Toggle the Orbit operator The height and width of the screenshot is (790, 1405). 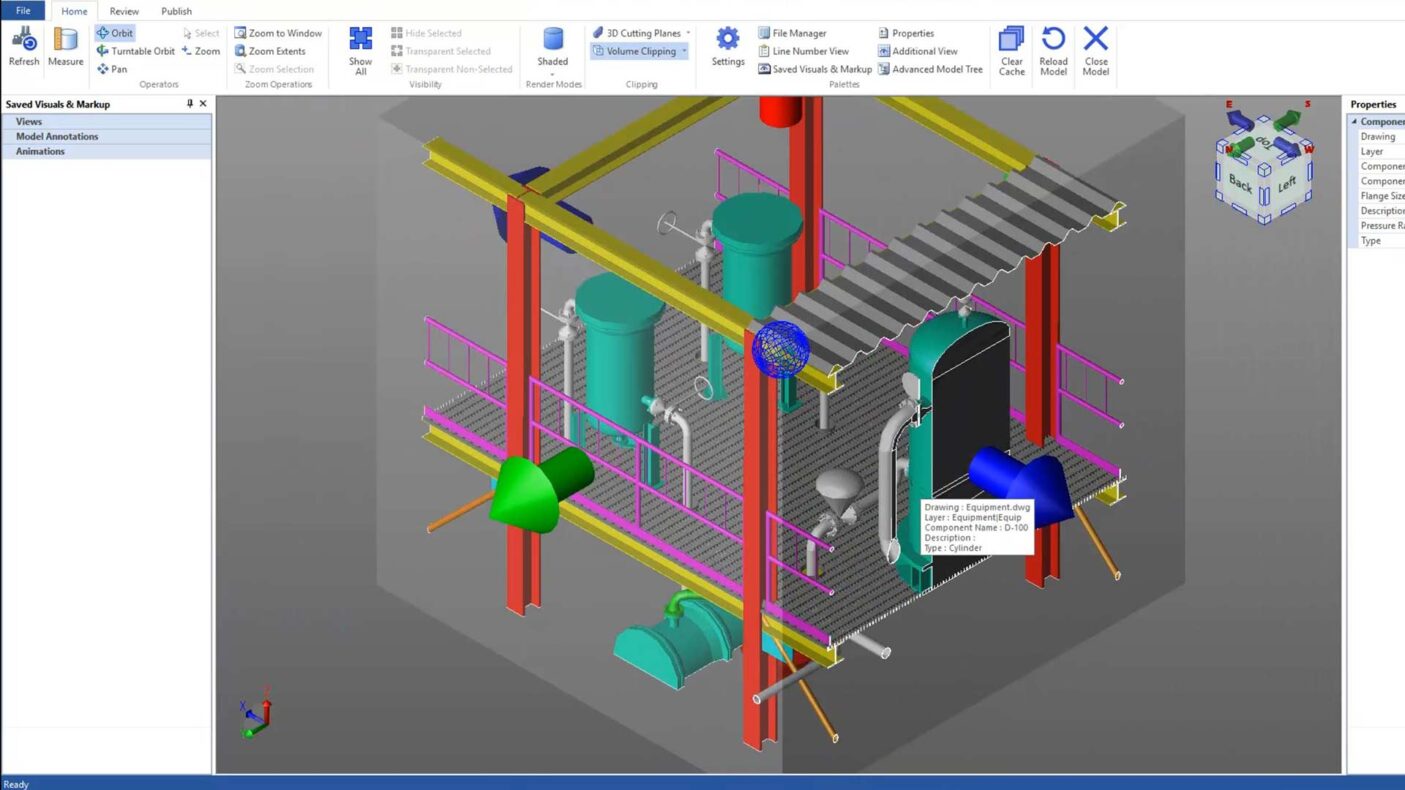click(x=115, y=33)
